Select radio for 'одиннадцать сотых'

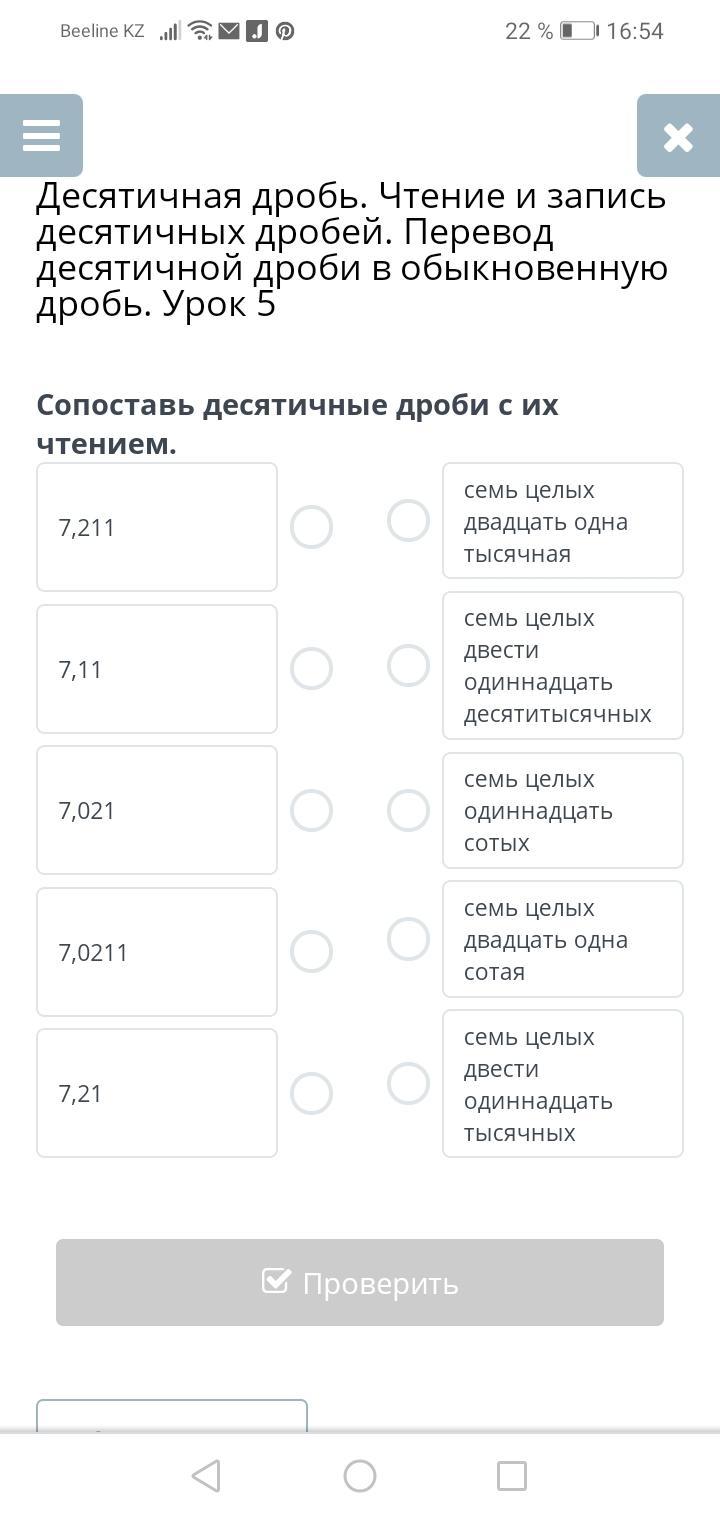(408, 810)
